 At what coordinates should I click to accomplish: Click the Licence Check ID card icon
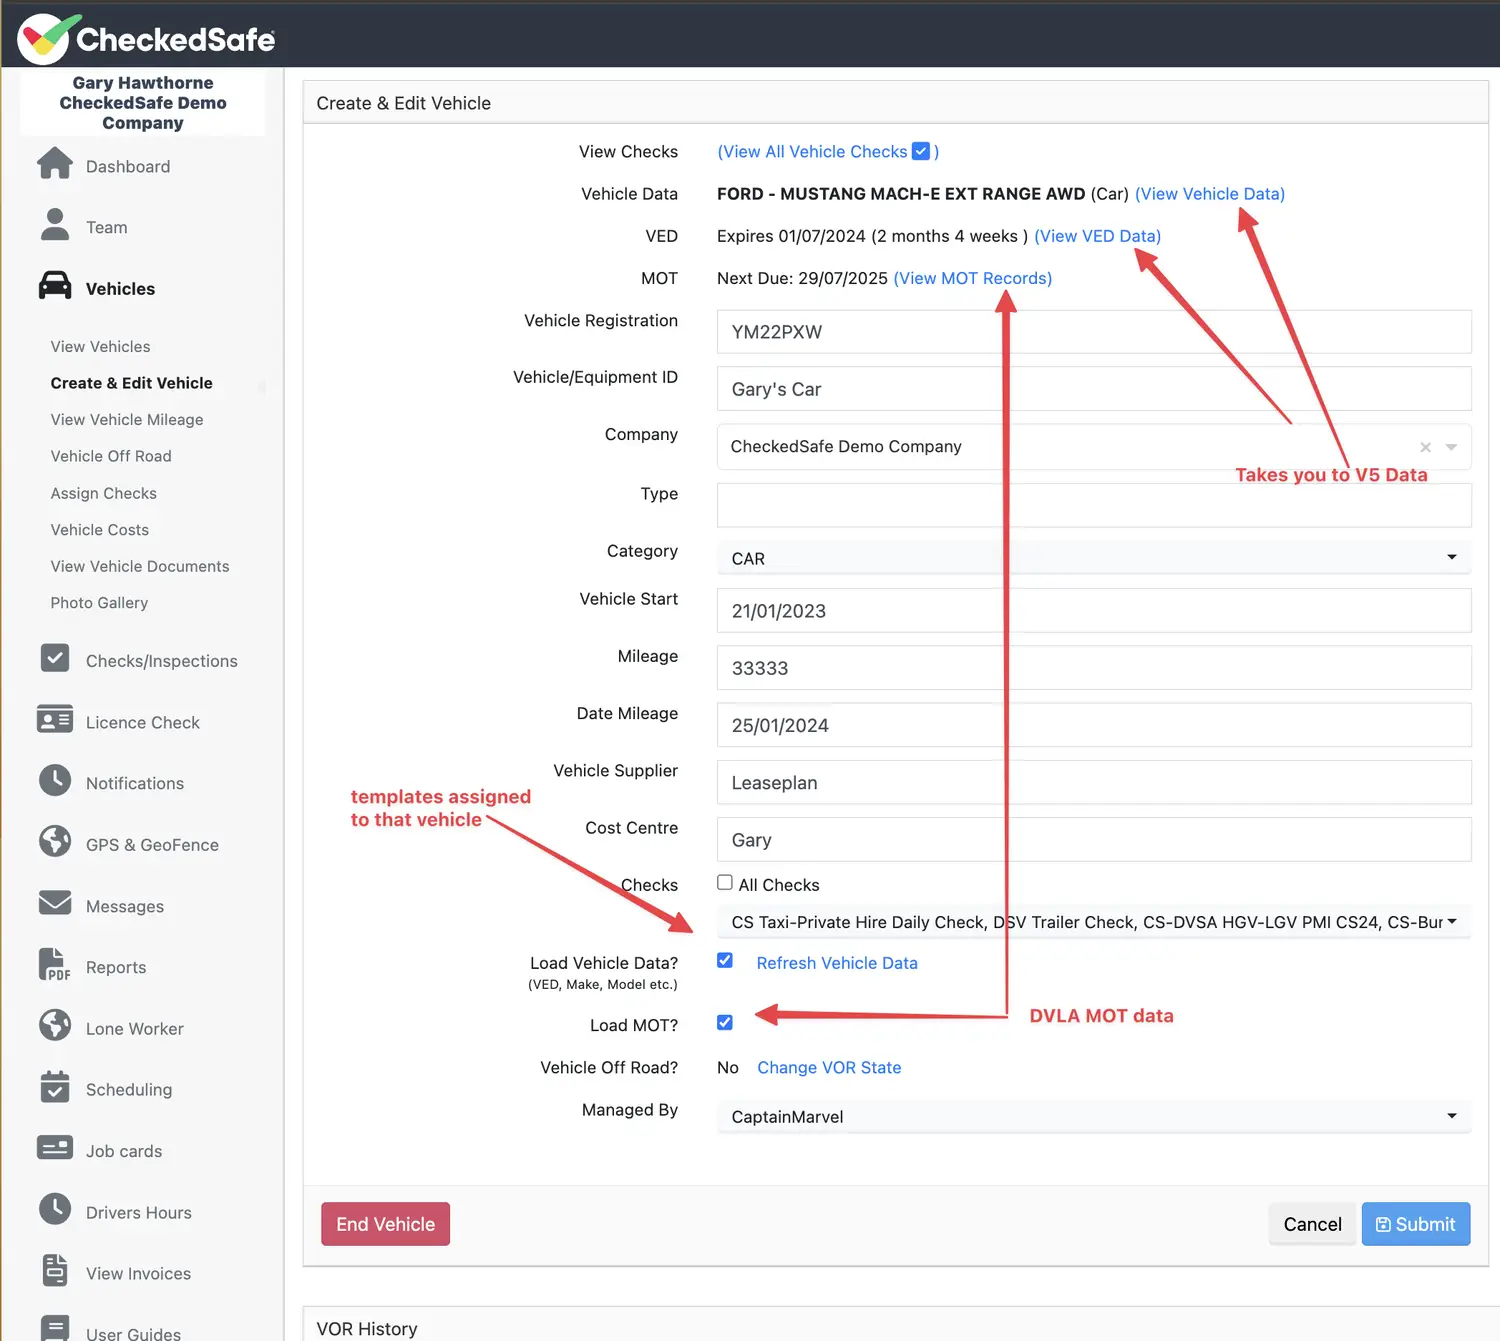55,720
